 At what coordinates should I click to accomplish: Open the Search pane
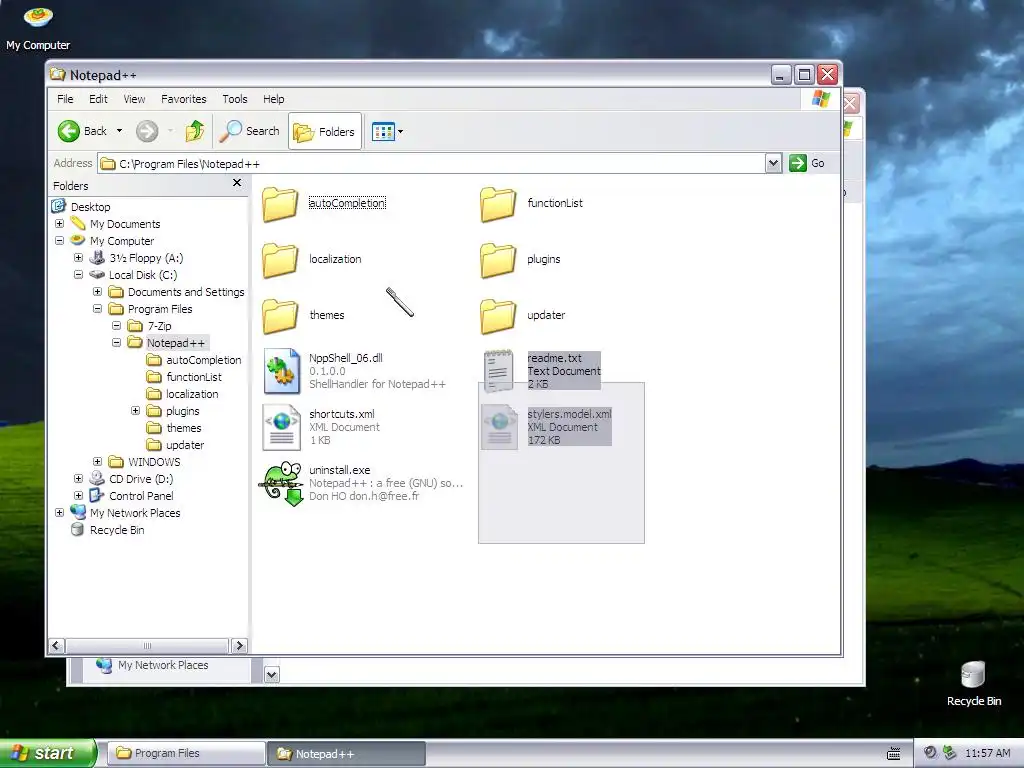point(249,131)
